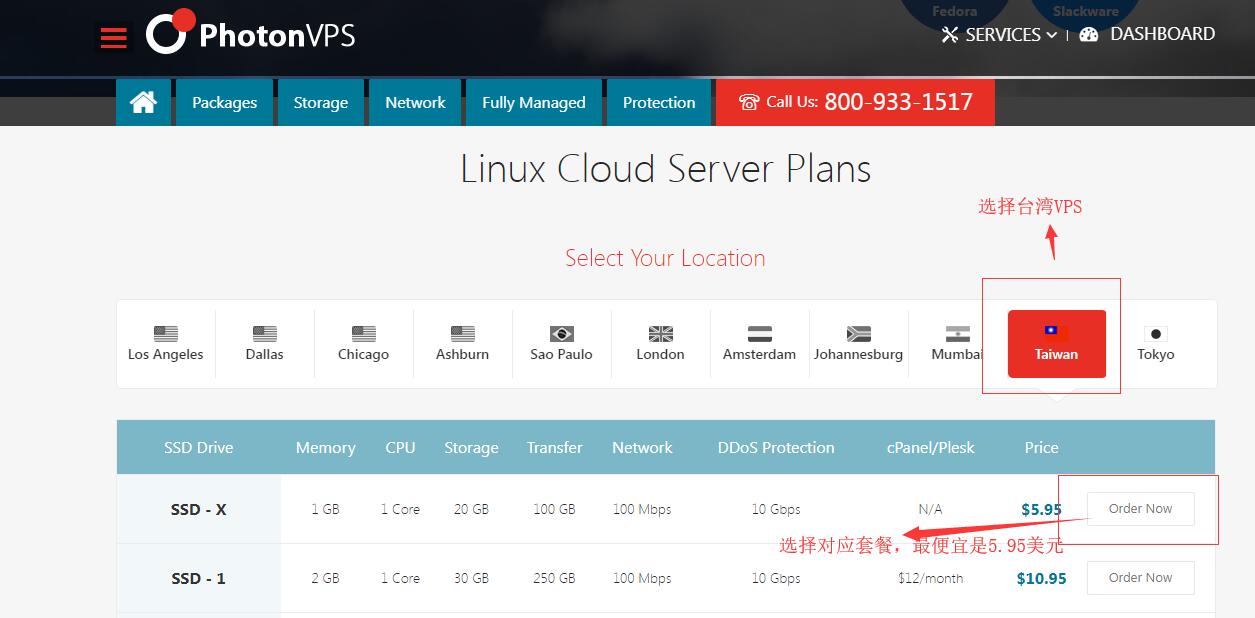1255x618 pixels.
Task: Select the Amsterdam location
Action: 760,344
